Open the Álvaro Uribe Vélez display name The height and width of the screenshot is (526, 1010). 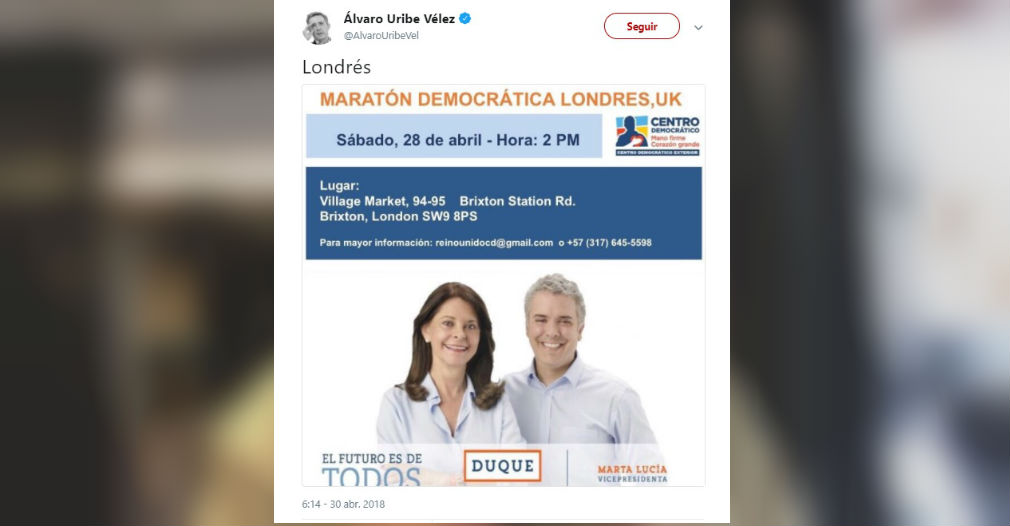399,19
